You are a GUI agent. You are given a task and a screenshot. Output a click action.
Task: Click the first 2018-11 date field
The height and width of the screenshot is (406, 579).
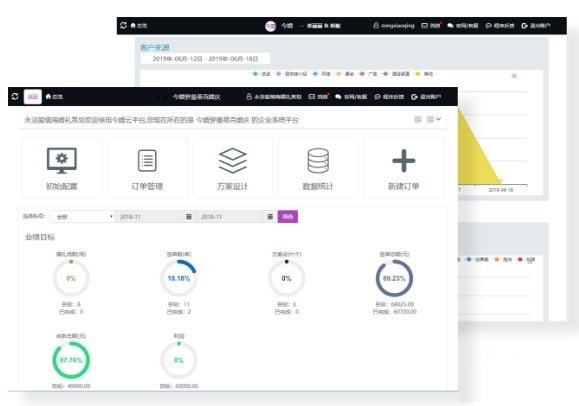pyautogui.click(x=148, y=217)
